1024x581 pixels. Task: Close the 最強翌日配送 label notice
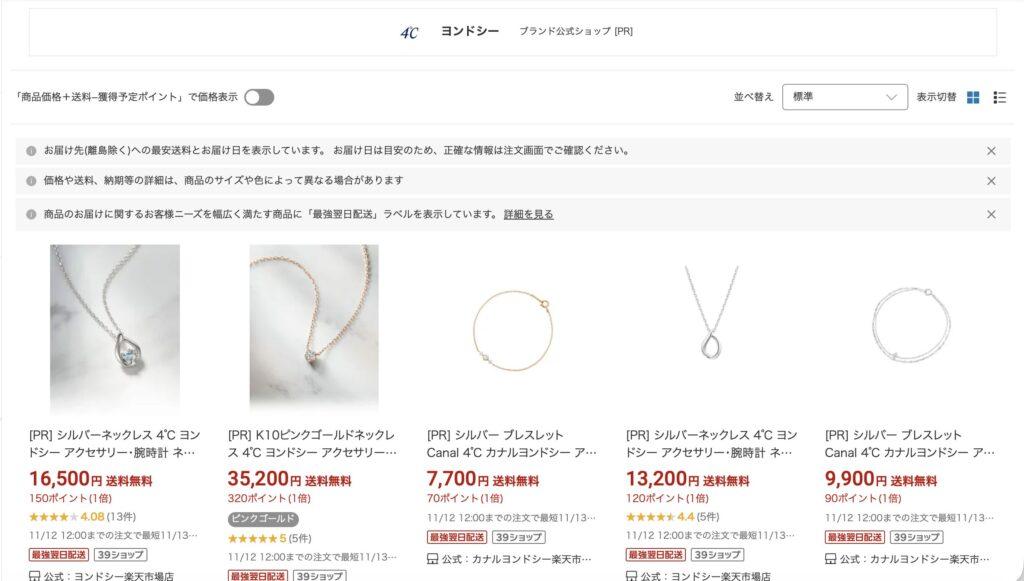pos(991,214)
